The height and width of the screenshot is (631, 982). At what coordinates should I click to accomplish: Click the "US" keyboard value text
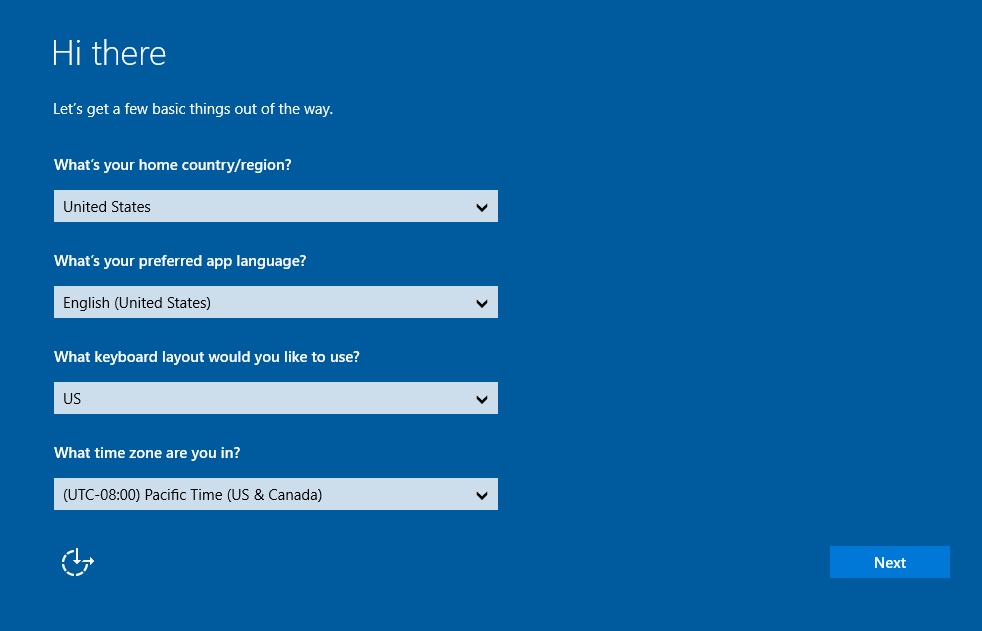[72, 399]
